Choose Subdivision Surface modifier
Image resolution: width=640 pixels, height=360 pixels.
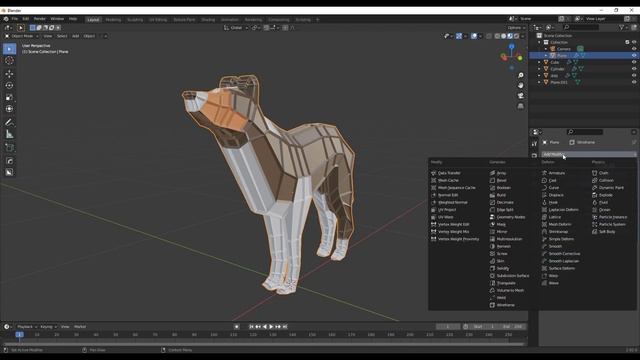pyautogui.click(x=510, y=276)
